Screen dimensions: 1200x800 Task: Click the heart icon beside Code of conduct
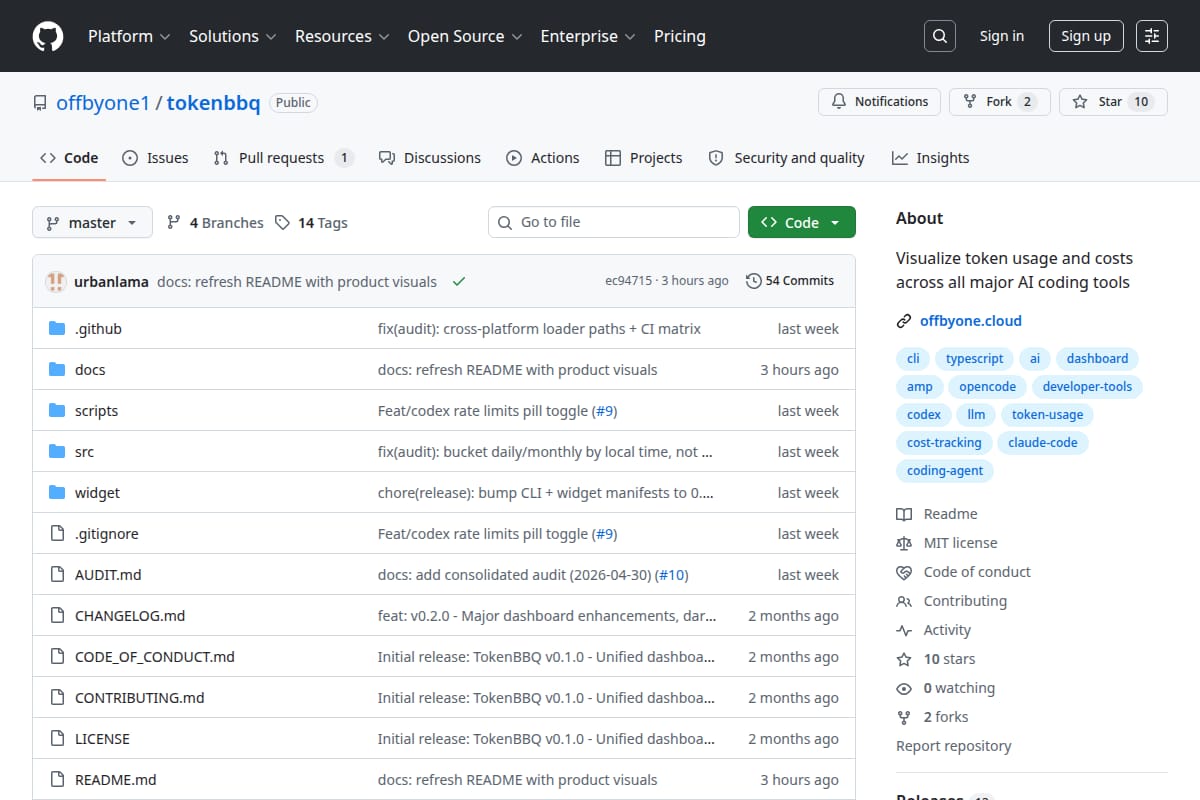pyautogui.click(x=904, y=572)
